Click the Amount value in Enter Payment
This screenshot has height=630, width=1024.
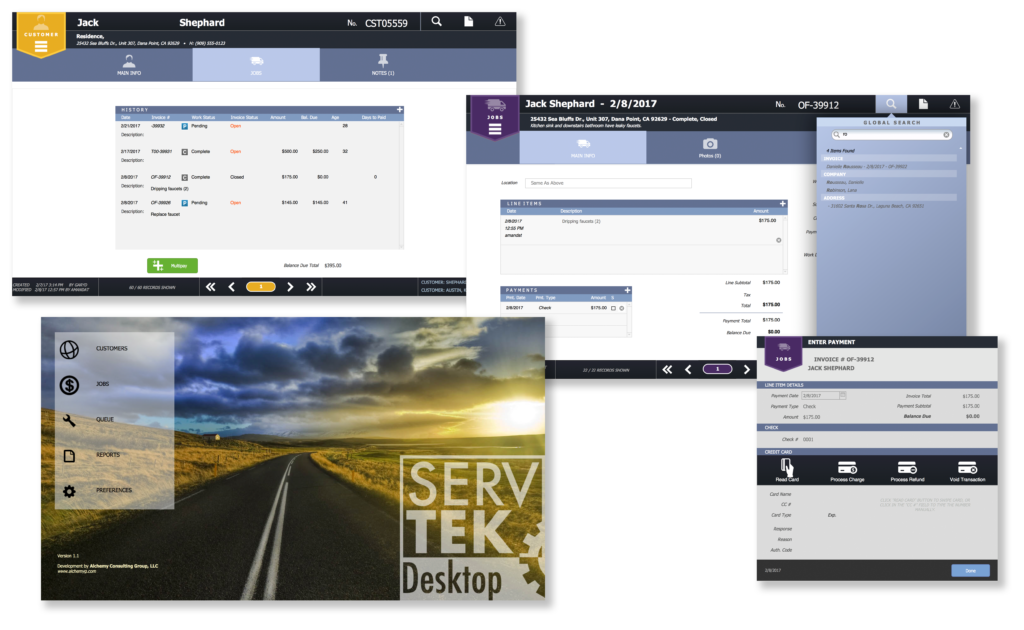[x=811, y=417]
